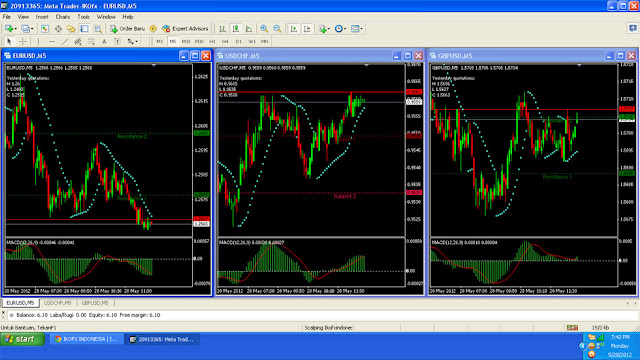Click the Meta Trader taskbar button
640x360 pixels.
(162, 339)
